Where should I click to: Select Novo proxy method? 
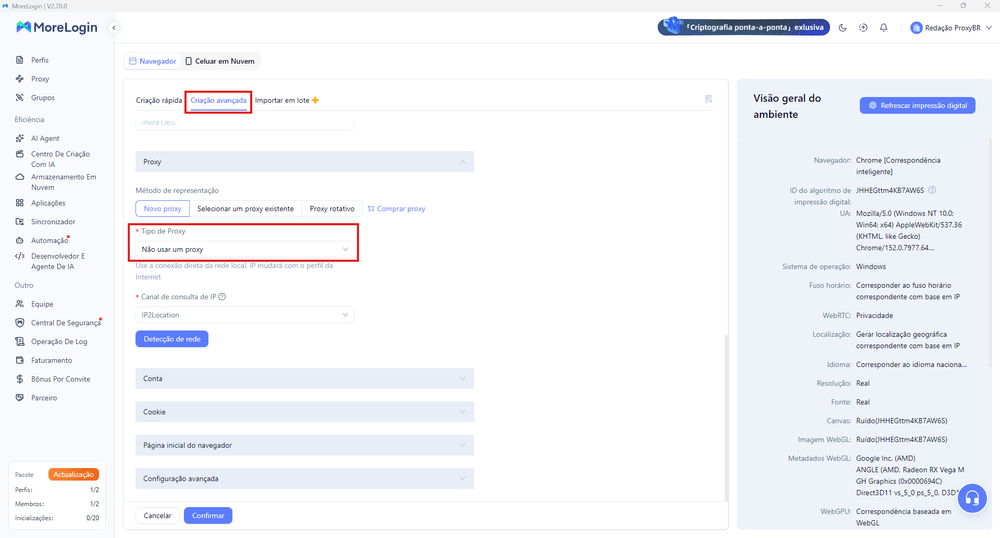(x=162, y=208)
